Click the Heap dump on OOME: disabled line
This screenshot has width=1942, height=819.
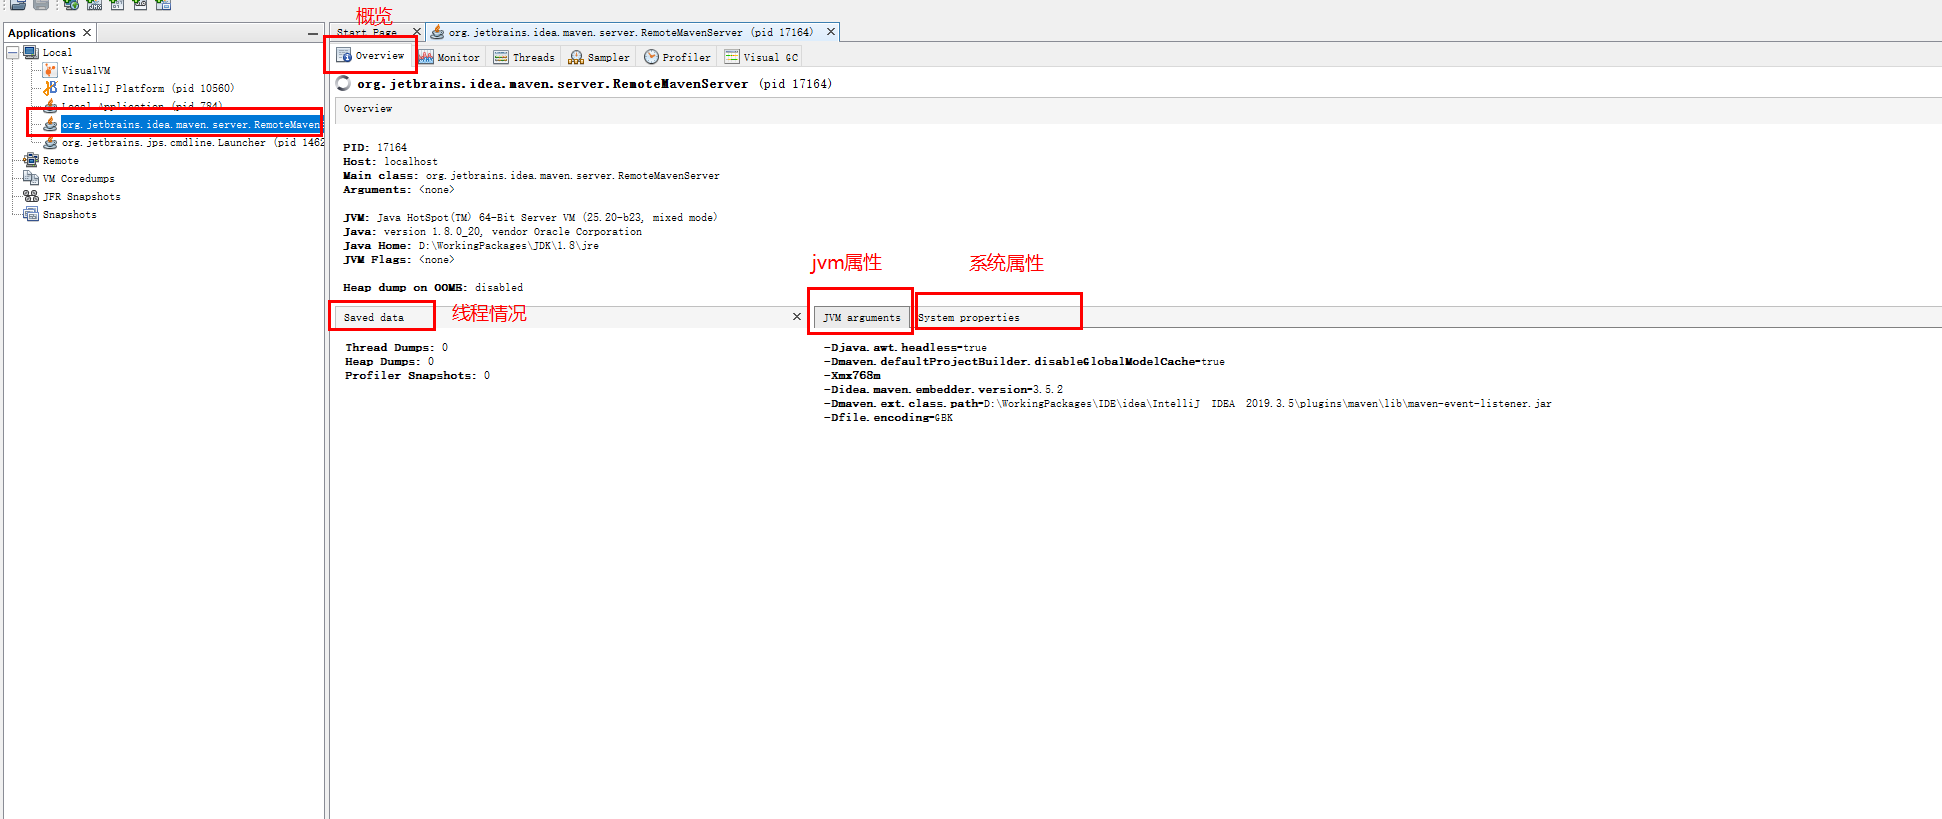pos(433,287)
